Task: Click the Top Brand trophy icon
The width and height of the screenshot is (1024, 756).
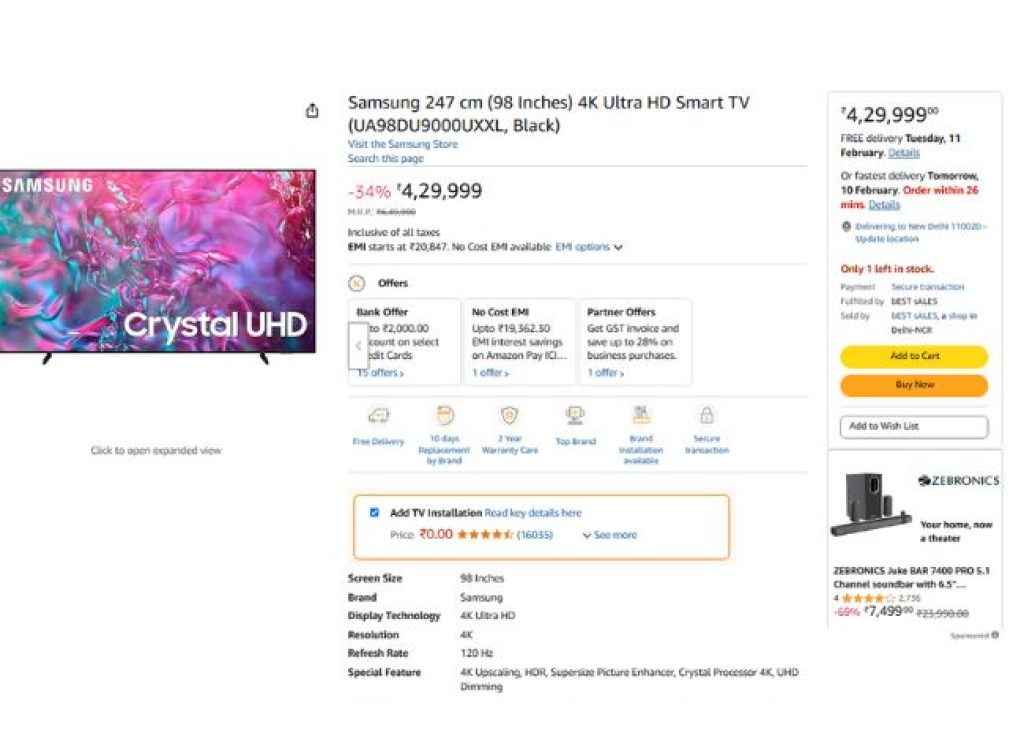Action: [x=575, y=415]
